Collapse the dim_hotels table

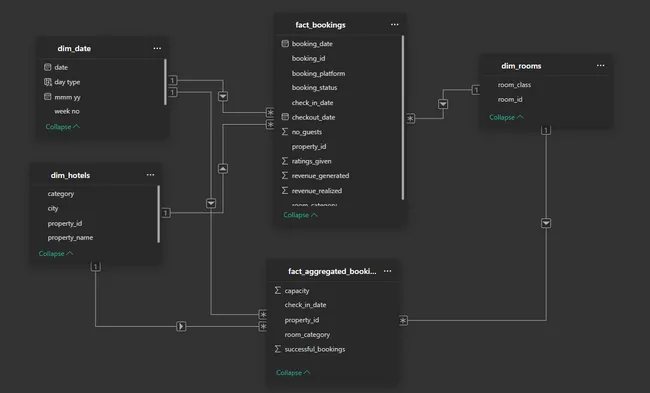[56, 253]
